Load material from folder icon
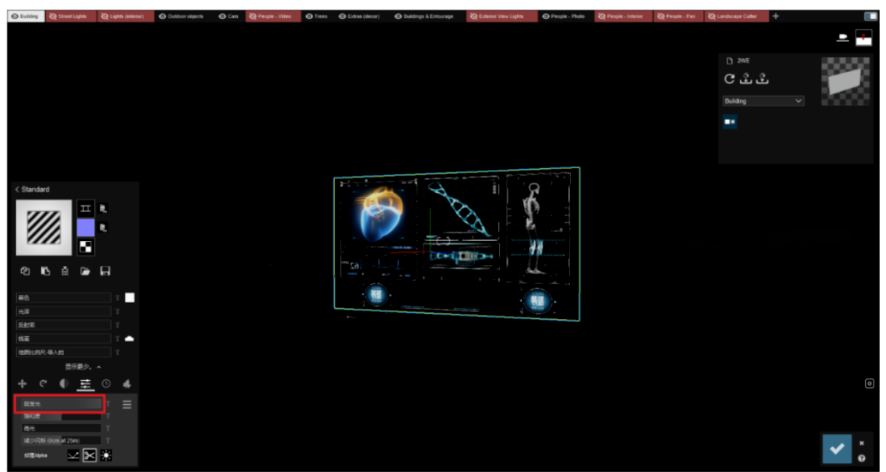The image size is (886, 472). coord(85,271)
